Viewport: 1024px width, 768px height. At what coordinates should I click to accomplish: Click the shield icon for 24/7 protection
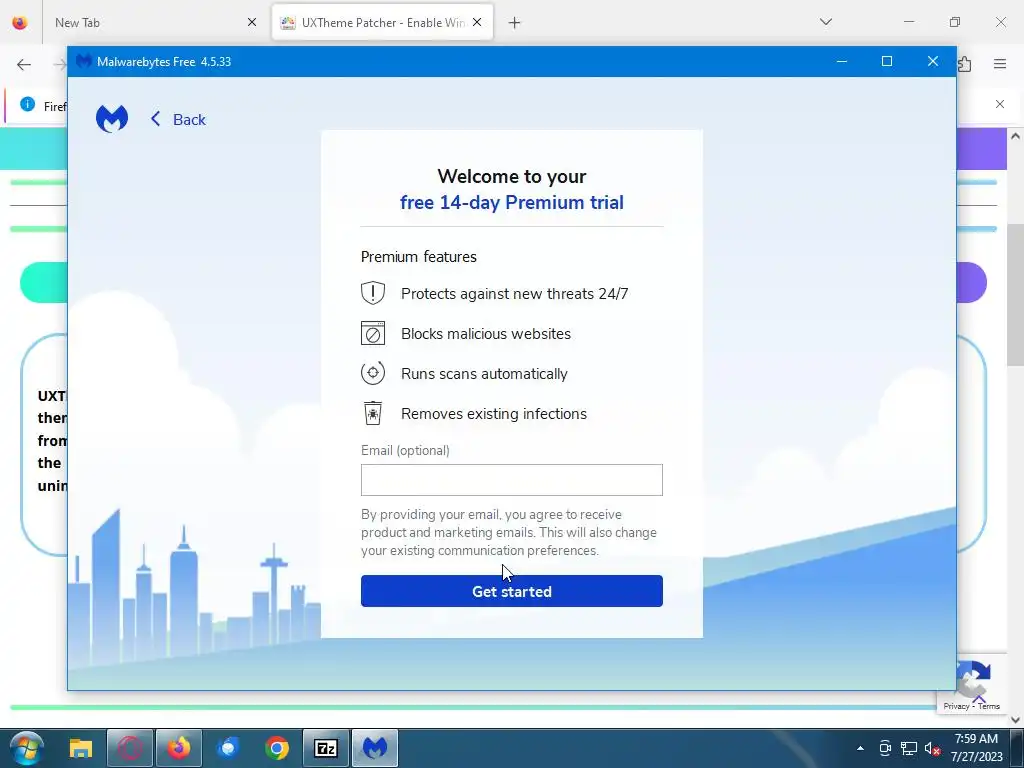[373, 293]
